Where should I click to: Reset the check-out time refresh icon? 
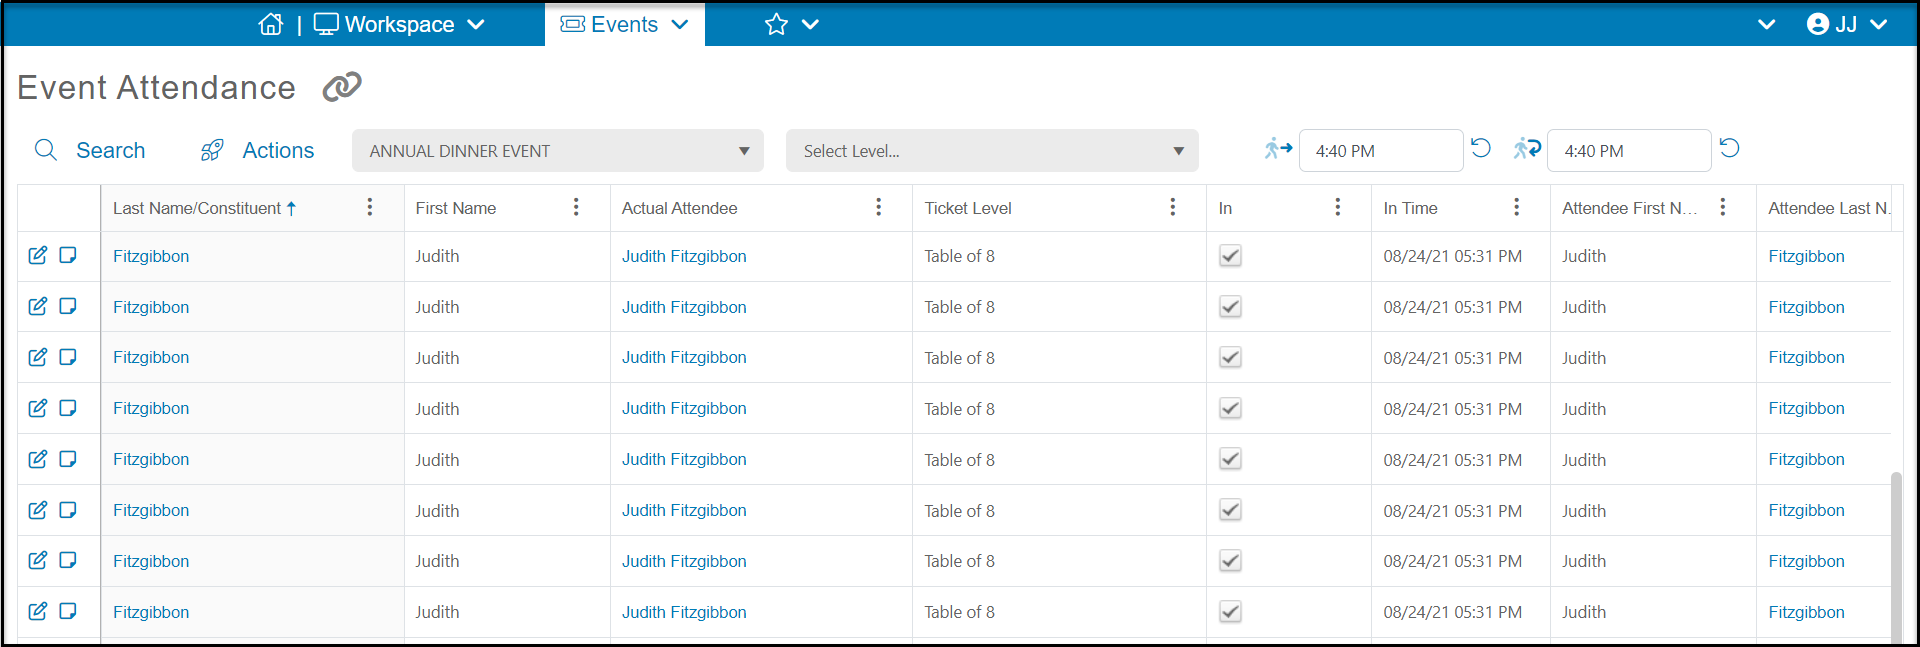point(1730,148)
